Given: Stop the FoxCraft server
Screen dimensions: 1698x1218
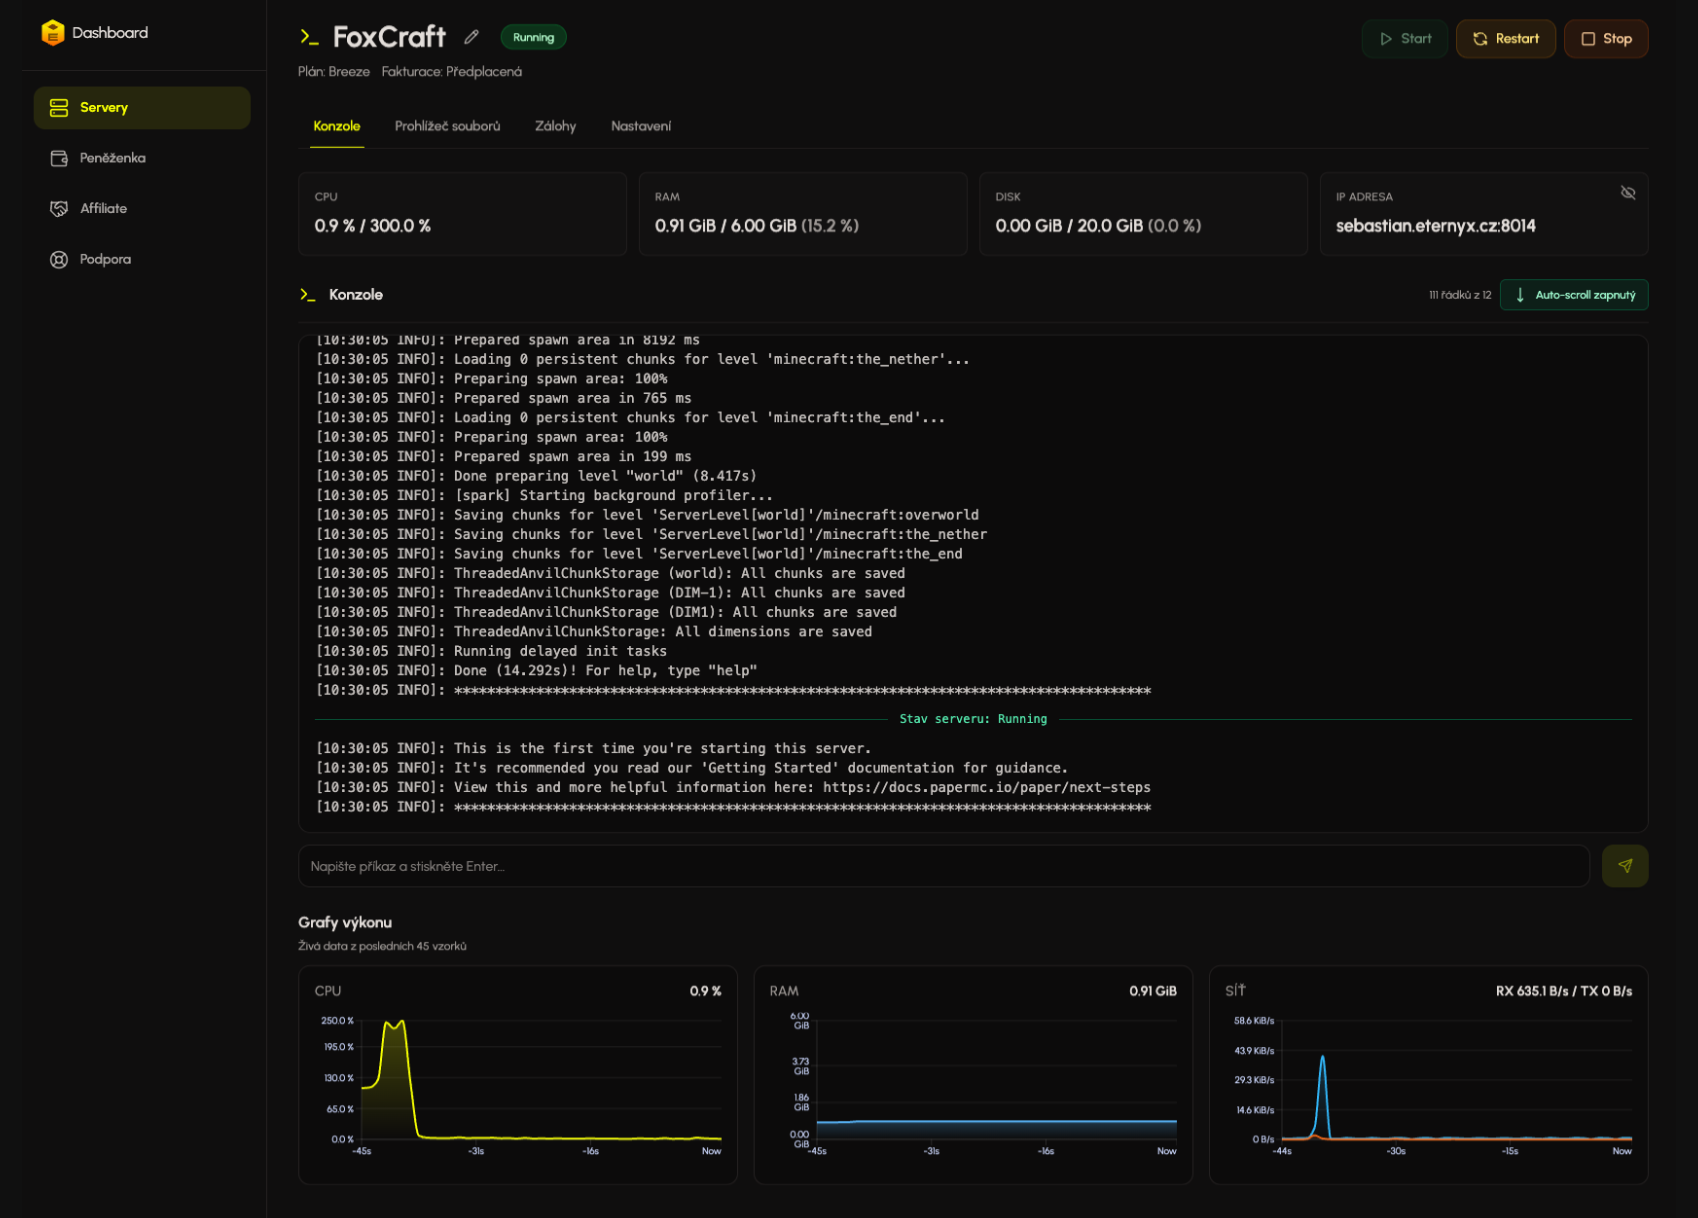Looking at the screenshot, I should pos(1606,39).
